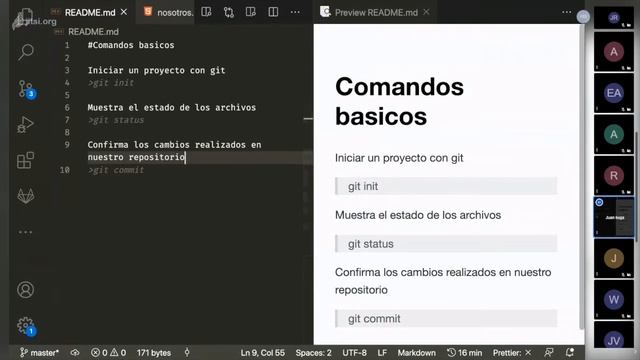This screenshot has height=360, width=640.
Task: Click the compare changes toolbar icon
Action: tap(229, 12)
